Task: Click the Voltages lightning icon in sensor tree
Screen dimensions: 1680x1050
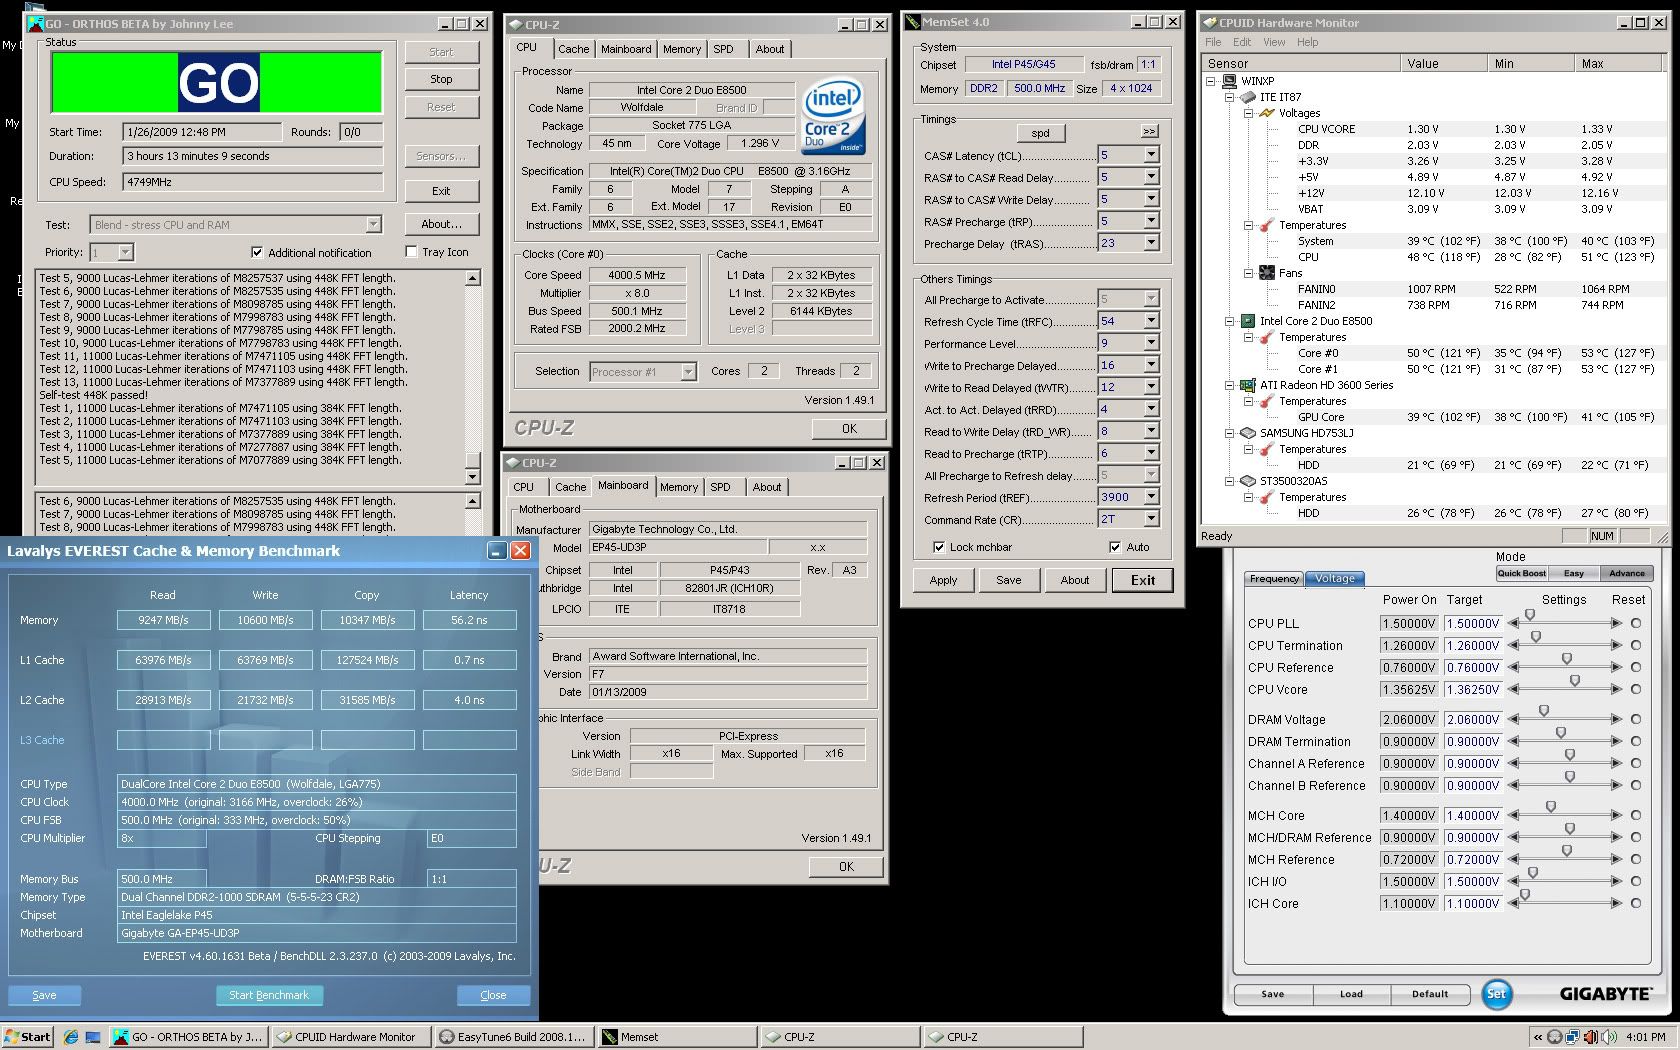Action: [1266, 113]
